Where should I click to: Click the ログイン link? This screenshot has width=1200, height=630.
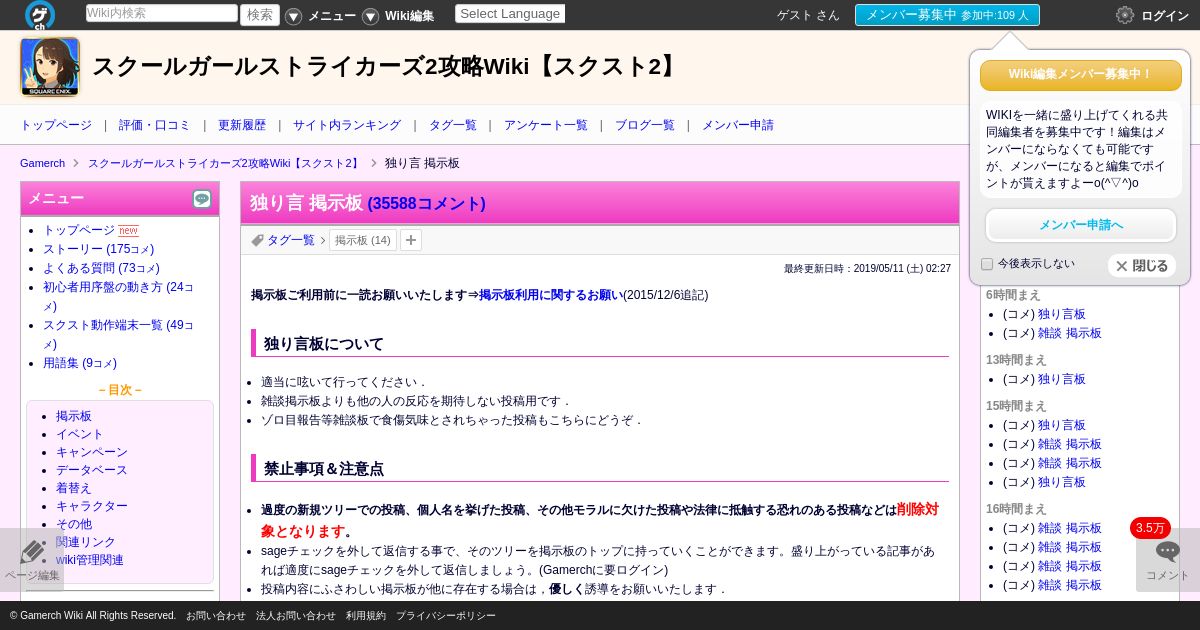pyautogui.click(x=1164, y=15)
